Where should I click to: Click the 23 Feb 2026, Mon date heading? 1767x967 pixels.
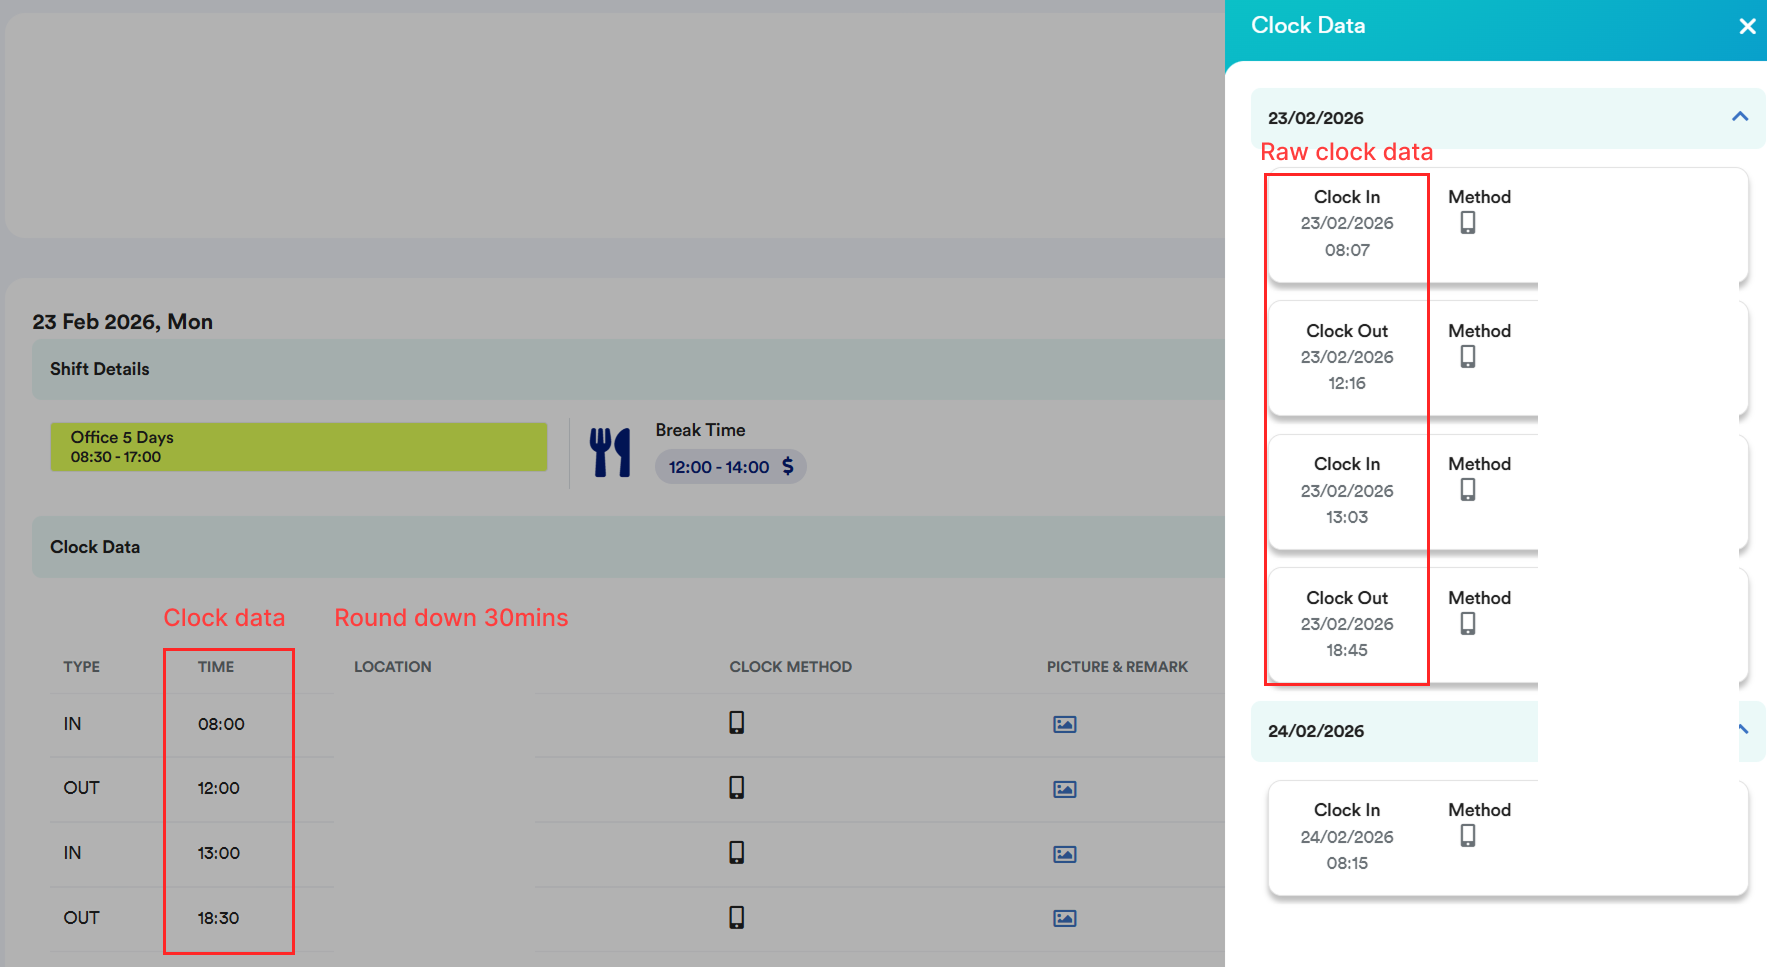click(x=122, y=322)
